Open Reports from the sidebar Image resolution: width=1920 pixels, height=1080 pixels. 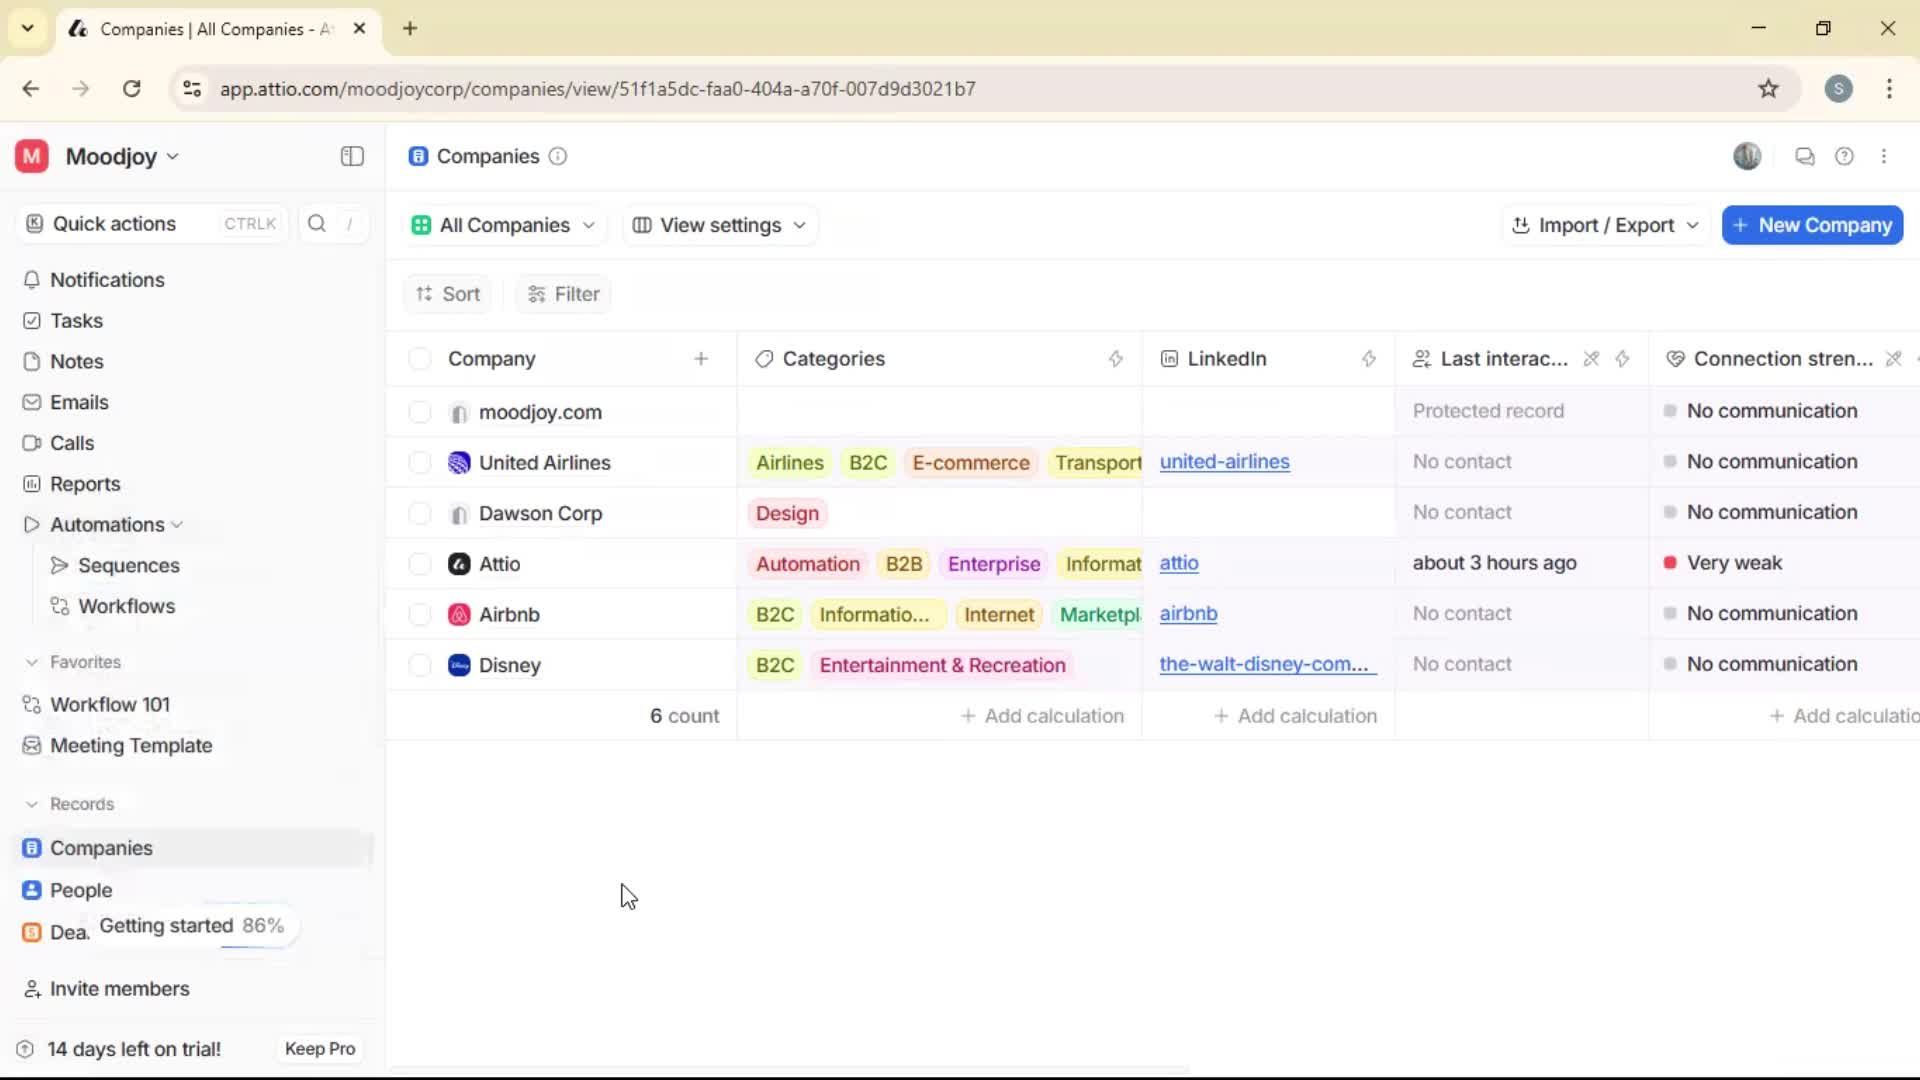coord(85,483)
